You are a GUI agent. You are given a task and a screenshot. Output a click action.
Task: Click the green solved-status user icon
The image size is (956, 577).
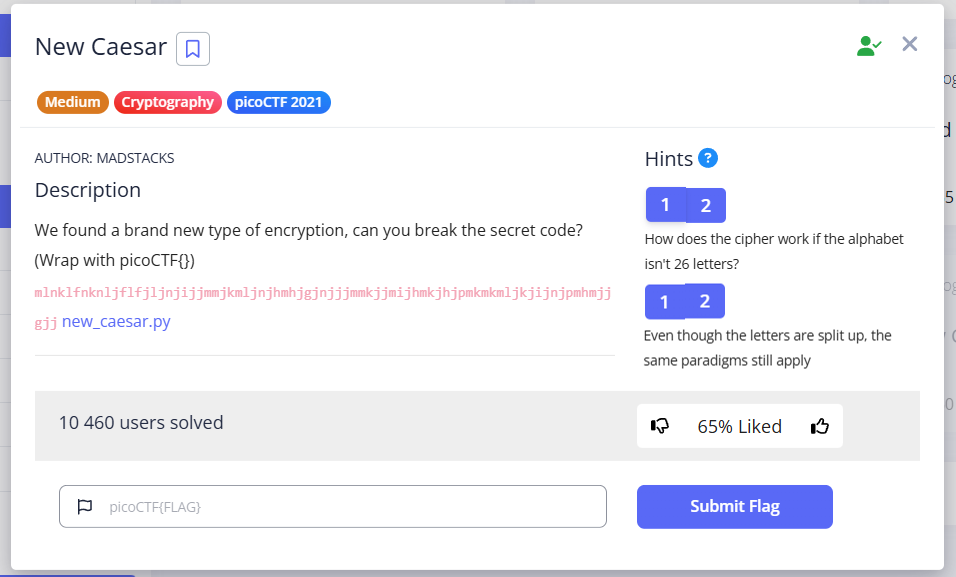point(869,45)
